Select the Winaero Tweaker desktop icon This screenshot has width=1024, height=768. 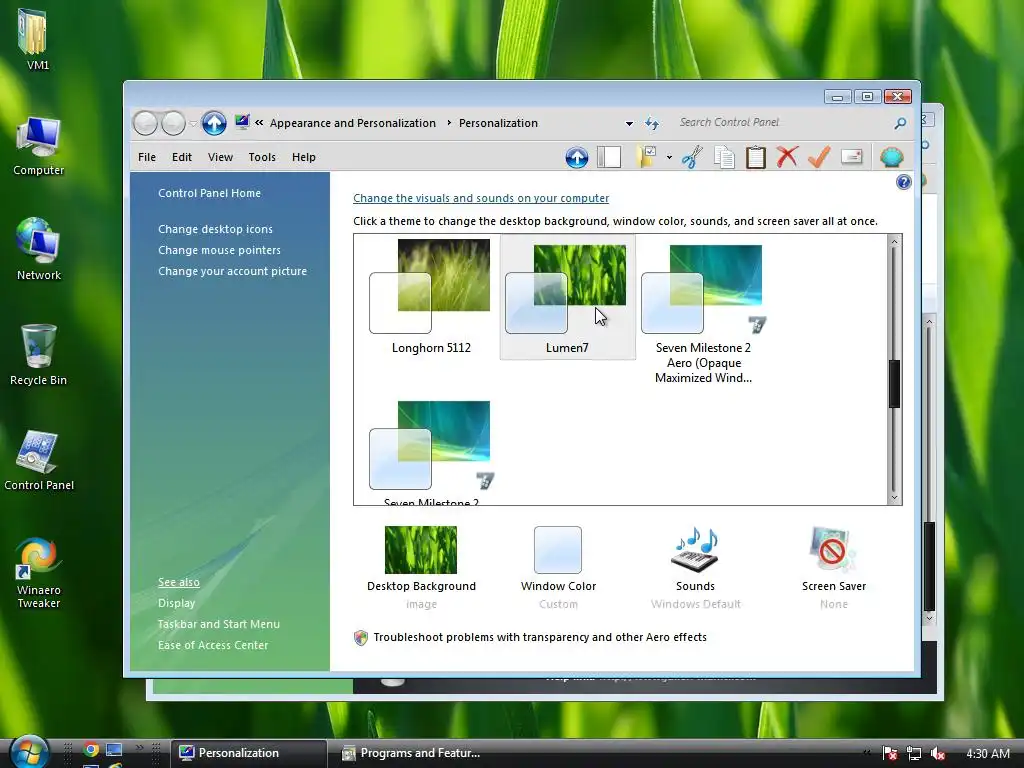coord(38,572)
